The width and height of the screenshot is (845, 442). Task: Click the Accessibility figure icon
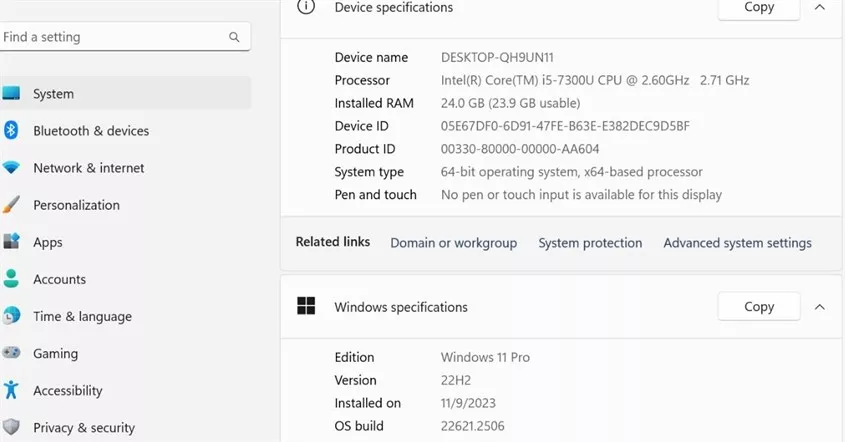[11, 390]
